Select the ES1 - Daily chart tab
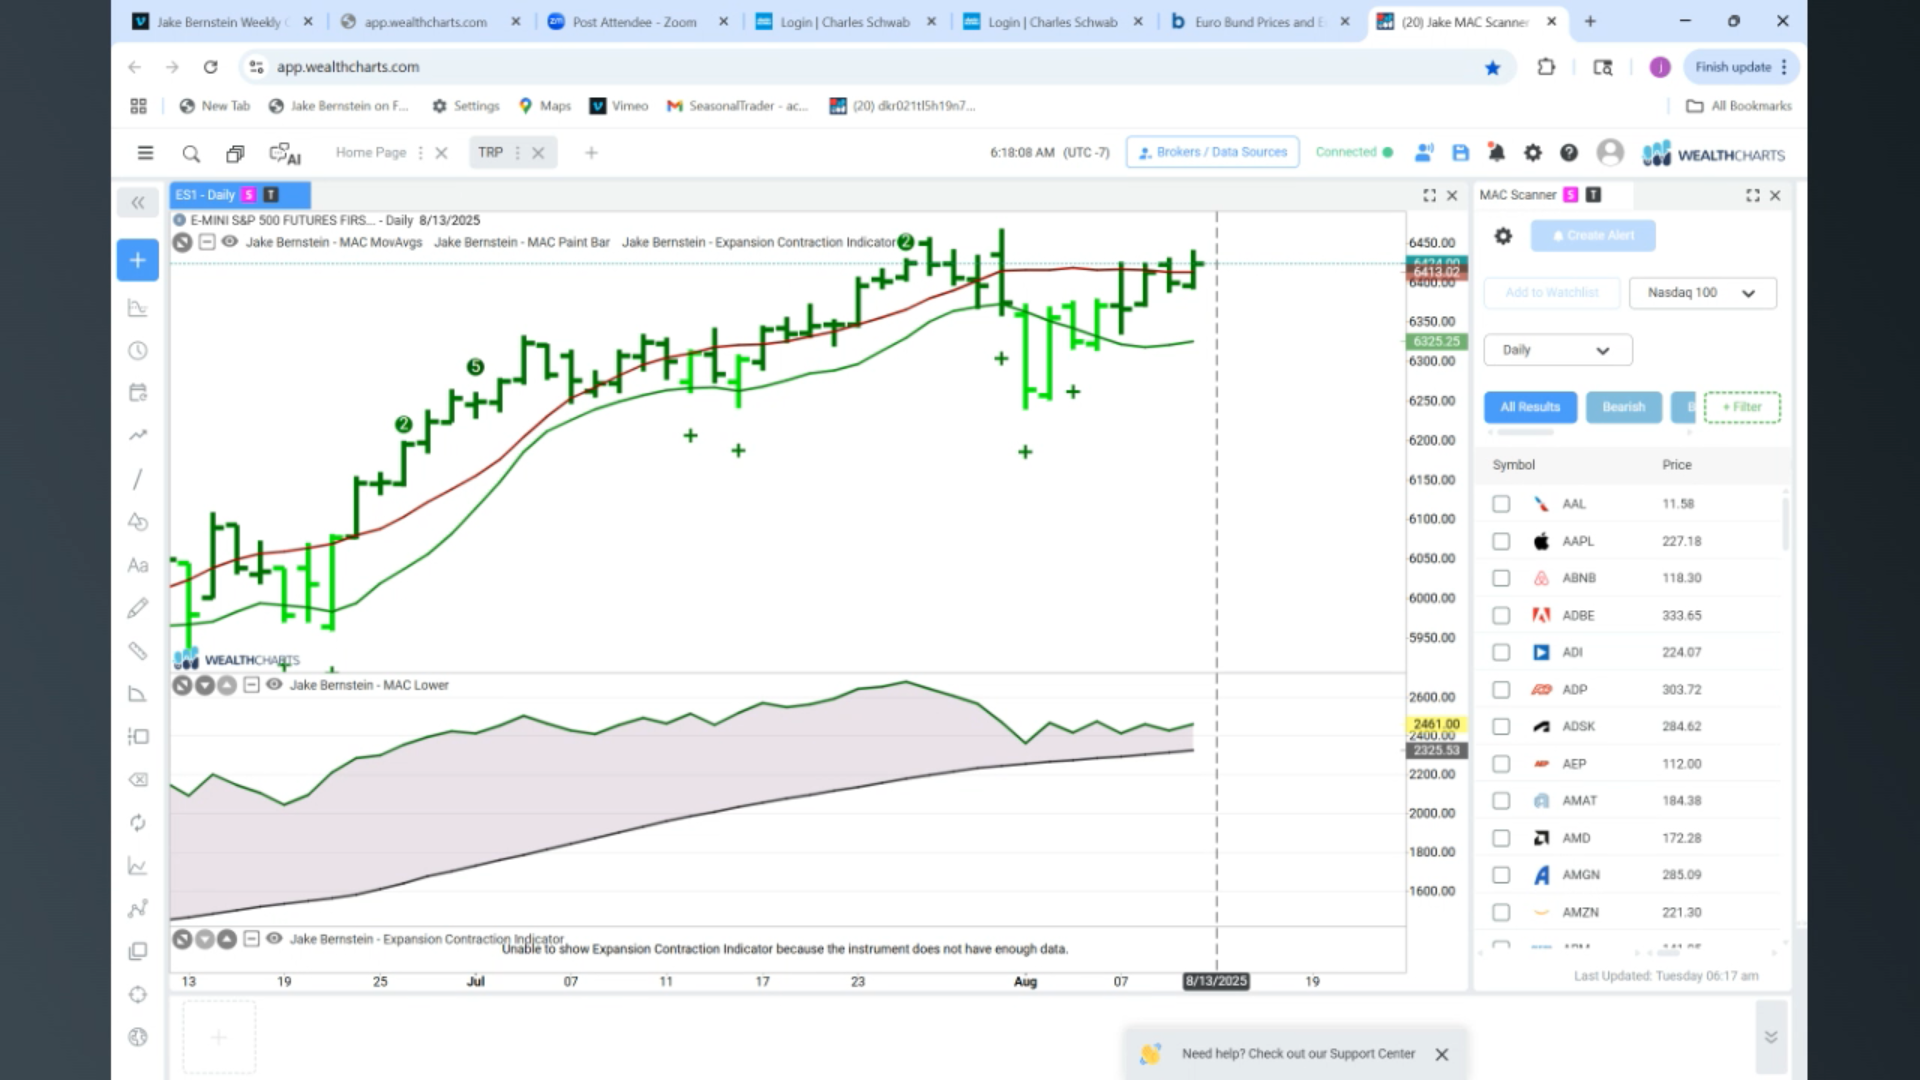This screenshot has height=1080, width=1920. pyautogui.click(x=240, y=195)
